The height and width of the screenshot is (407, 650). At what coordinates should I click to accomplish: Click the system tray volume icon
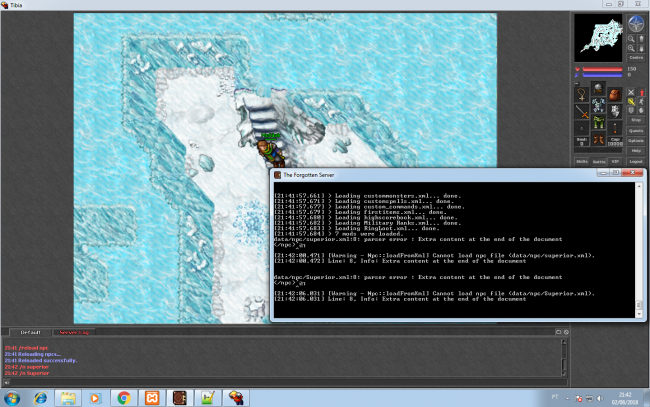[599, 399]
